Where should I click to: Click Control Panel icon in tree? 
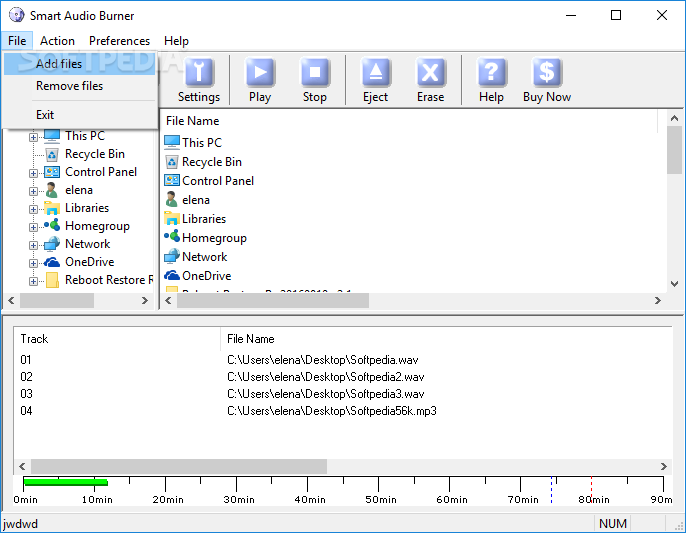coord(52,172)
